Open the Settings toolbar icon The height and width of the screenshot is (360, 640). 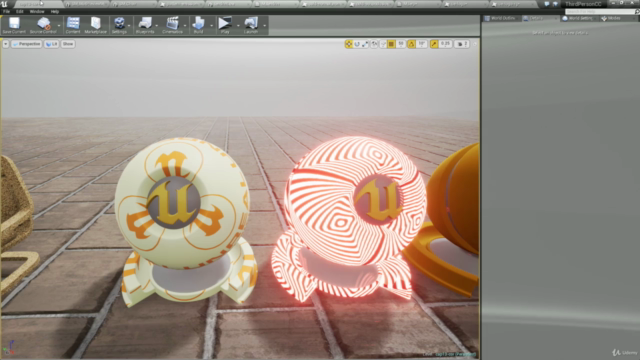pyautogui.click(x=119, y=23)
